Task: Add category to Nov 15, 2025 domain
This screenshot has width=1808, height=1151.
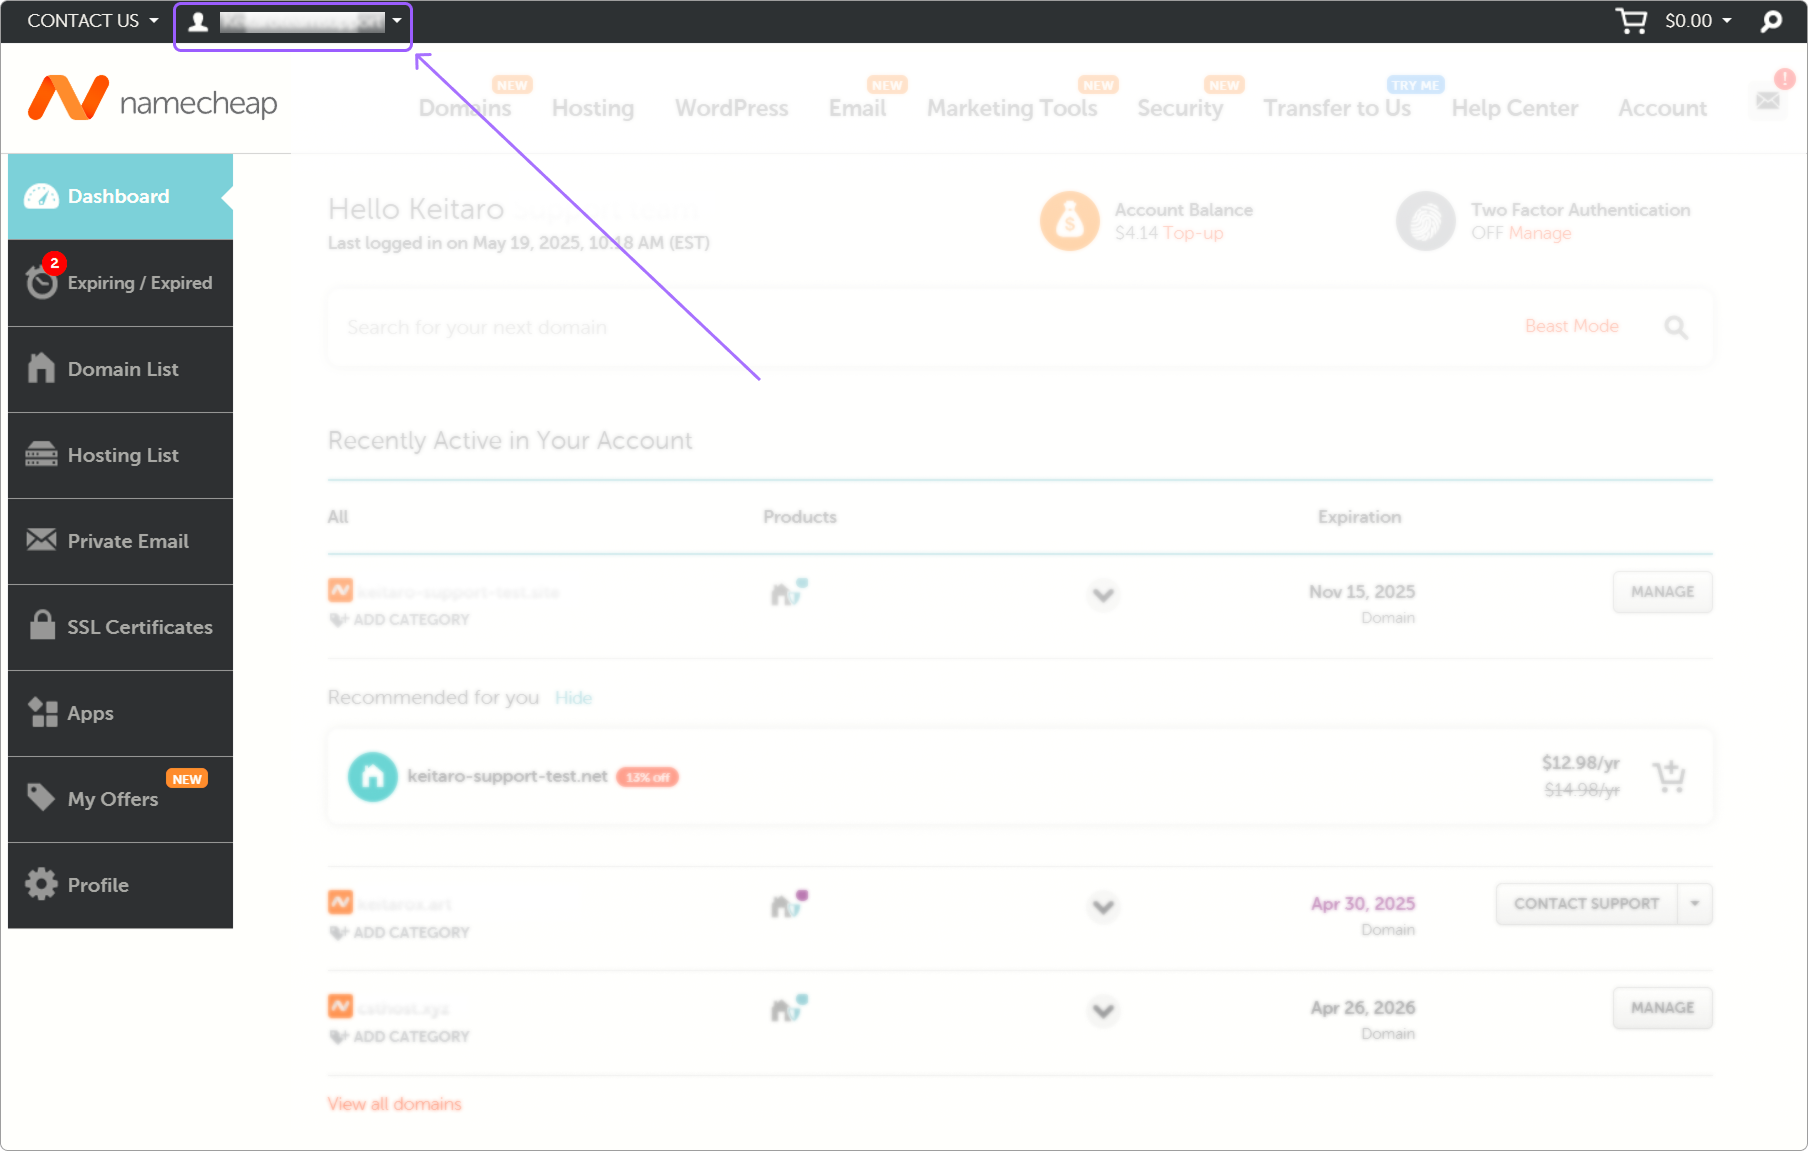Action: coord(400,620)
